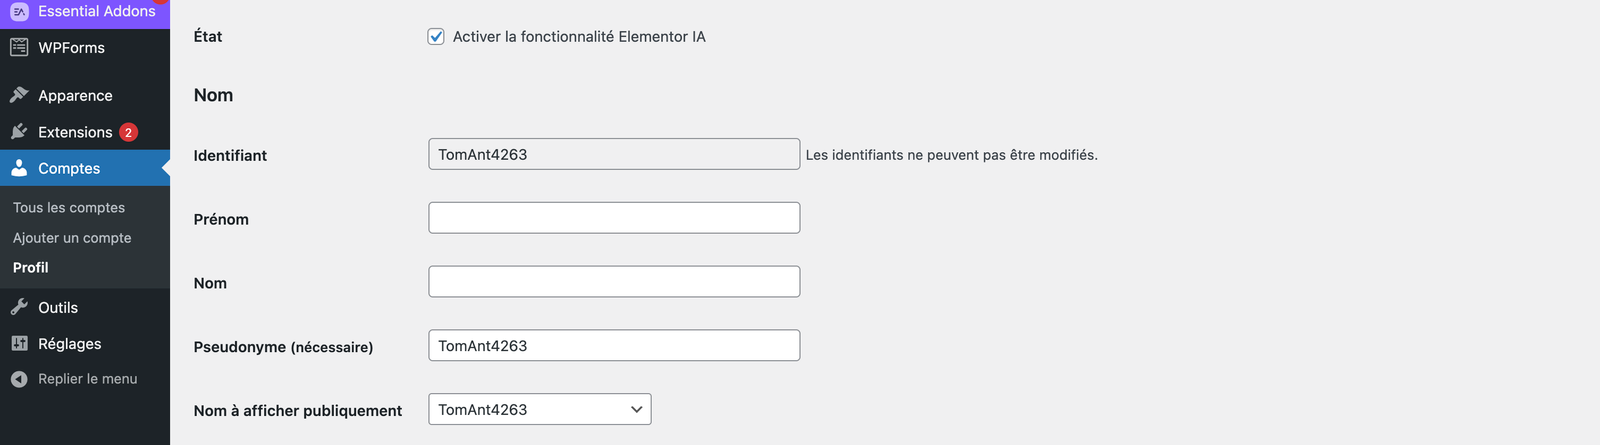Click the red Extensions update badge

point(128,132)
